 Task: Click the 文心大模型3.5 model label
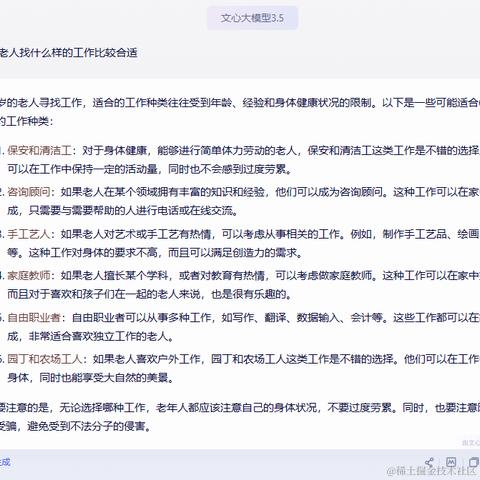[252, 18]
